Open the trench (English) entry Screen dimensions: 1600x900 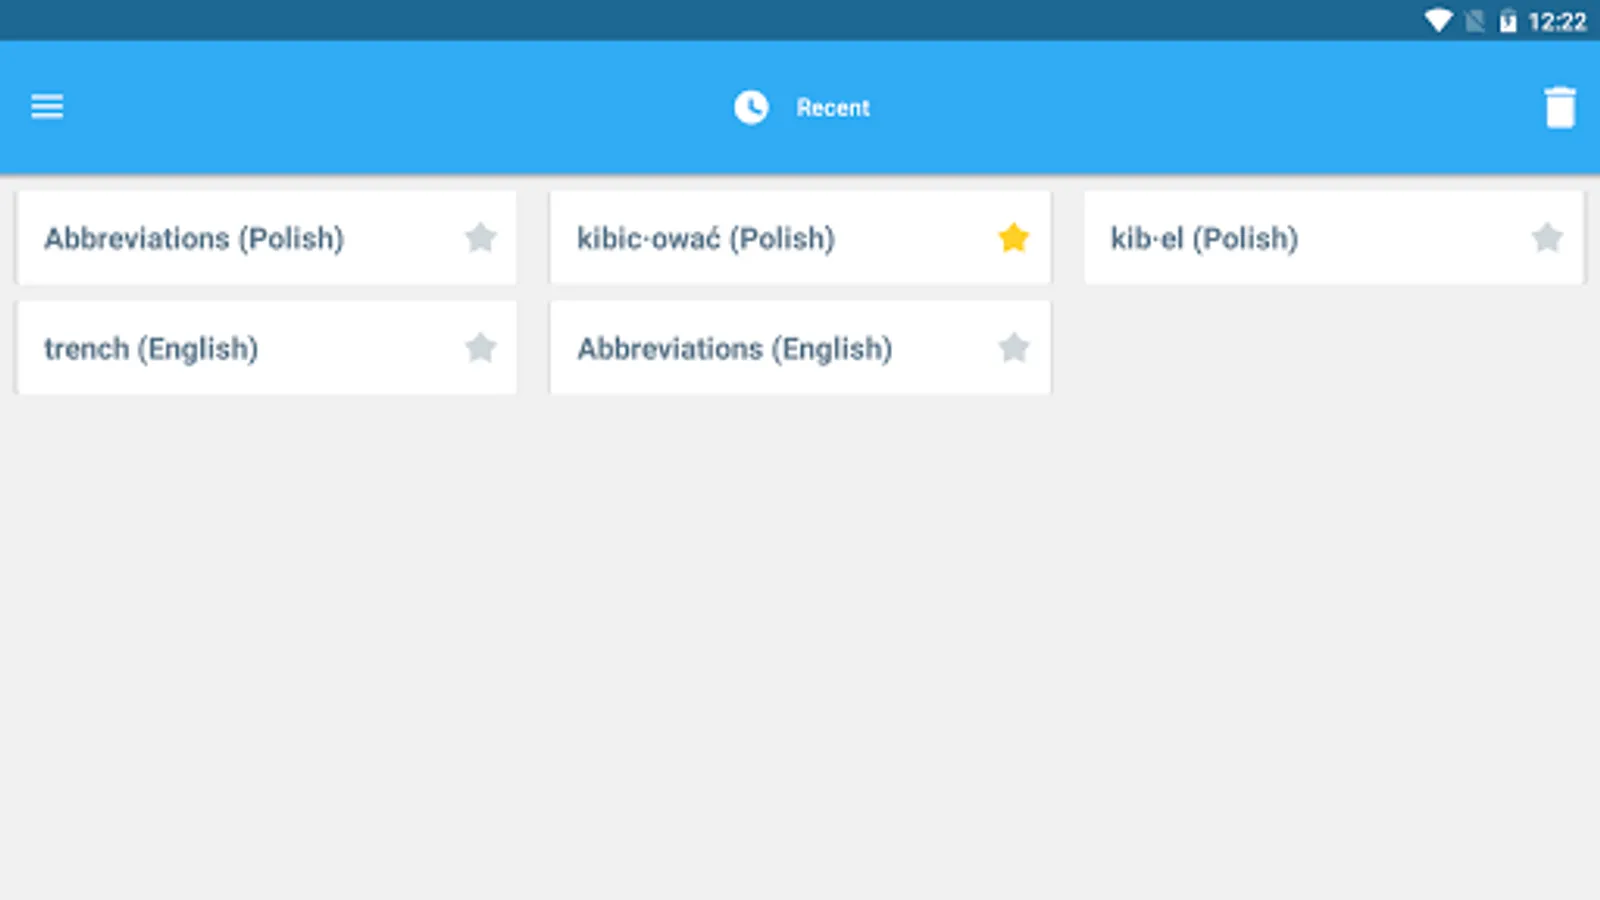[x=151, y=348]
